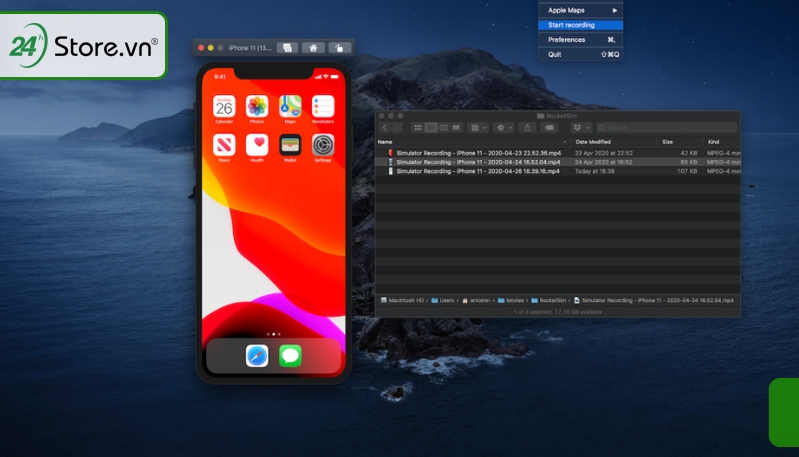Switch Finder to icon view

[418, 127]
